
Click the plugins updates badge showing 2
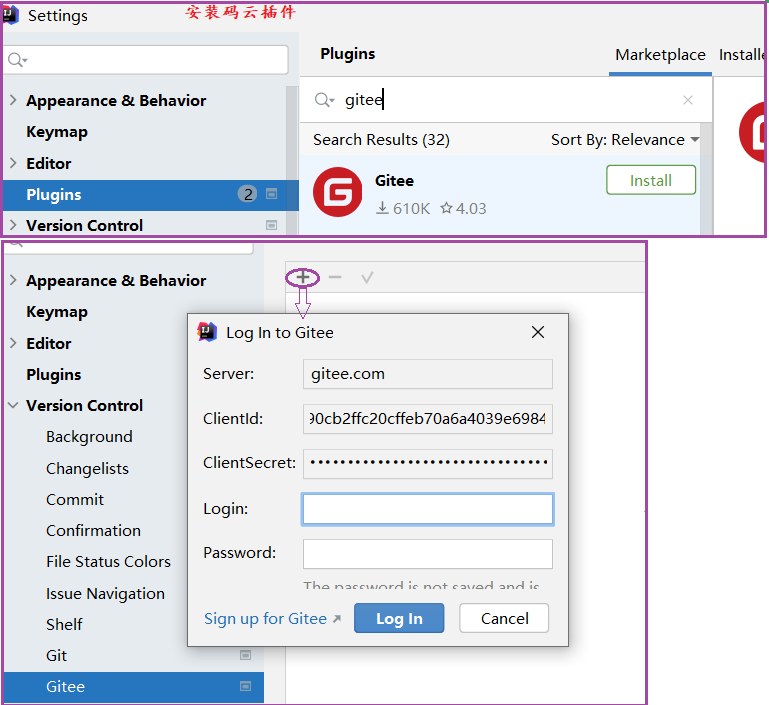click(x=248, y=194)
